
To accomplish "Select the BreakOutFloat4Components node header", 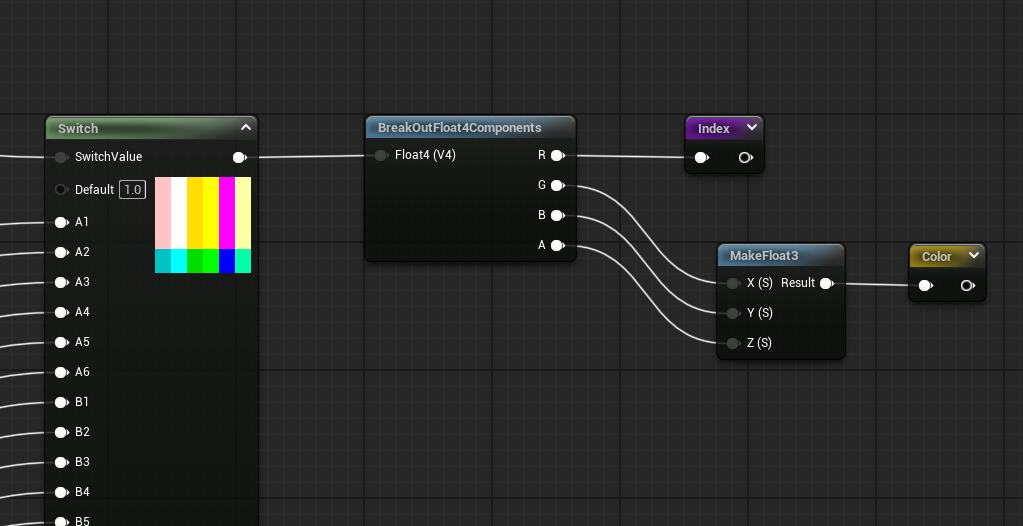I will point(470,127).
